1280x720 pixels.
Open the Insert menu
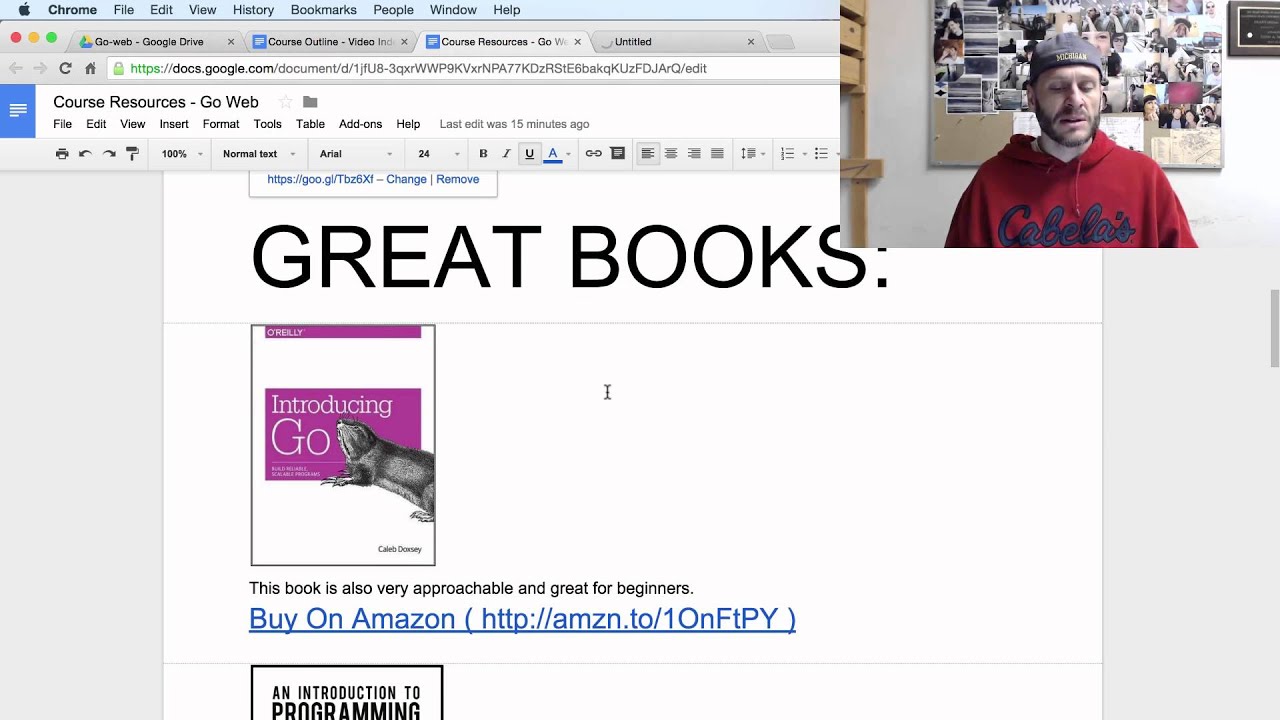(174, 124)
